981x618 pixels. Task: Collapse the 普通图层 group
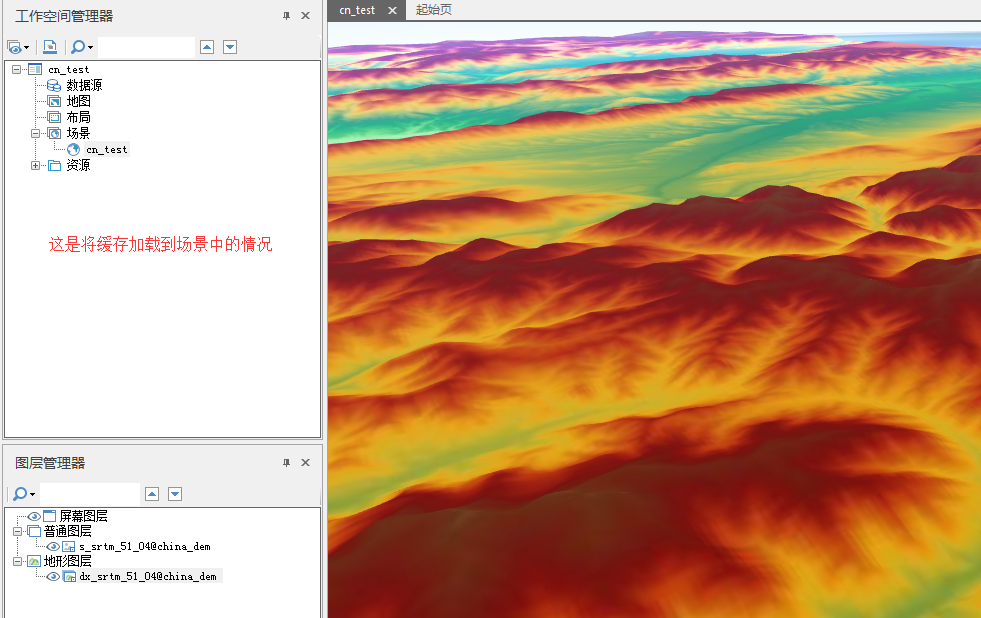click(x=18, y=531)
